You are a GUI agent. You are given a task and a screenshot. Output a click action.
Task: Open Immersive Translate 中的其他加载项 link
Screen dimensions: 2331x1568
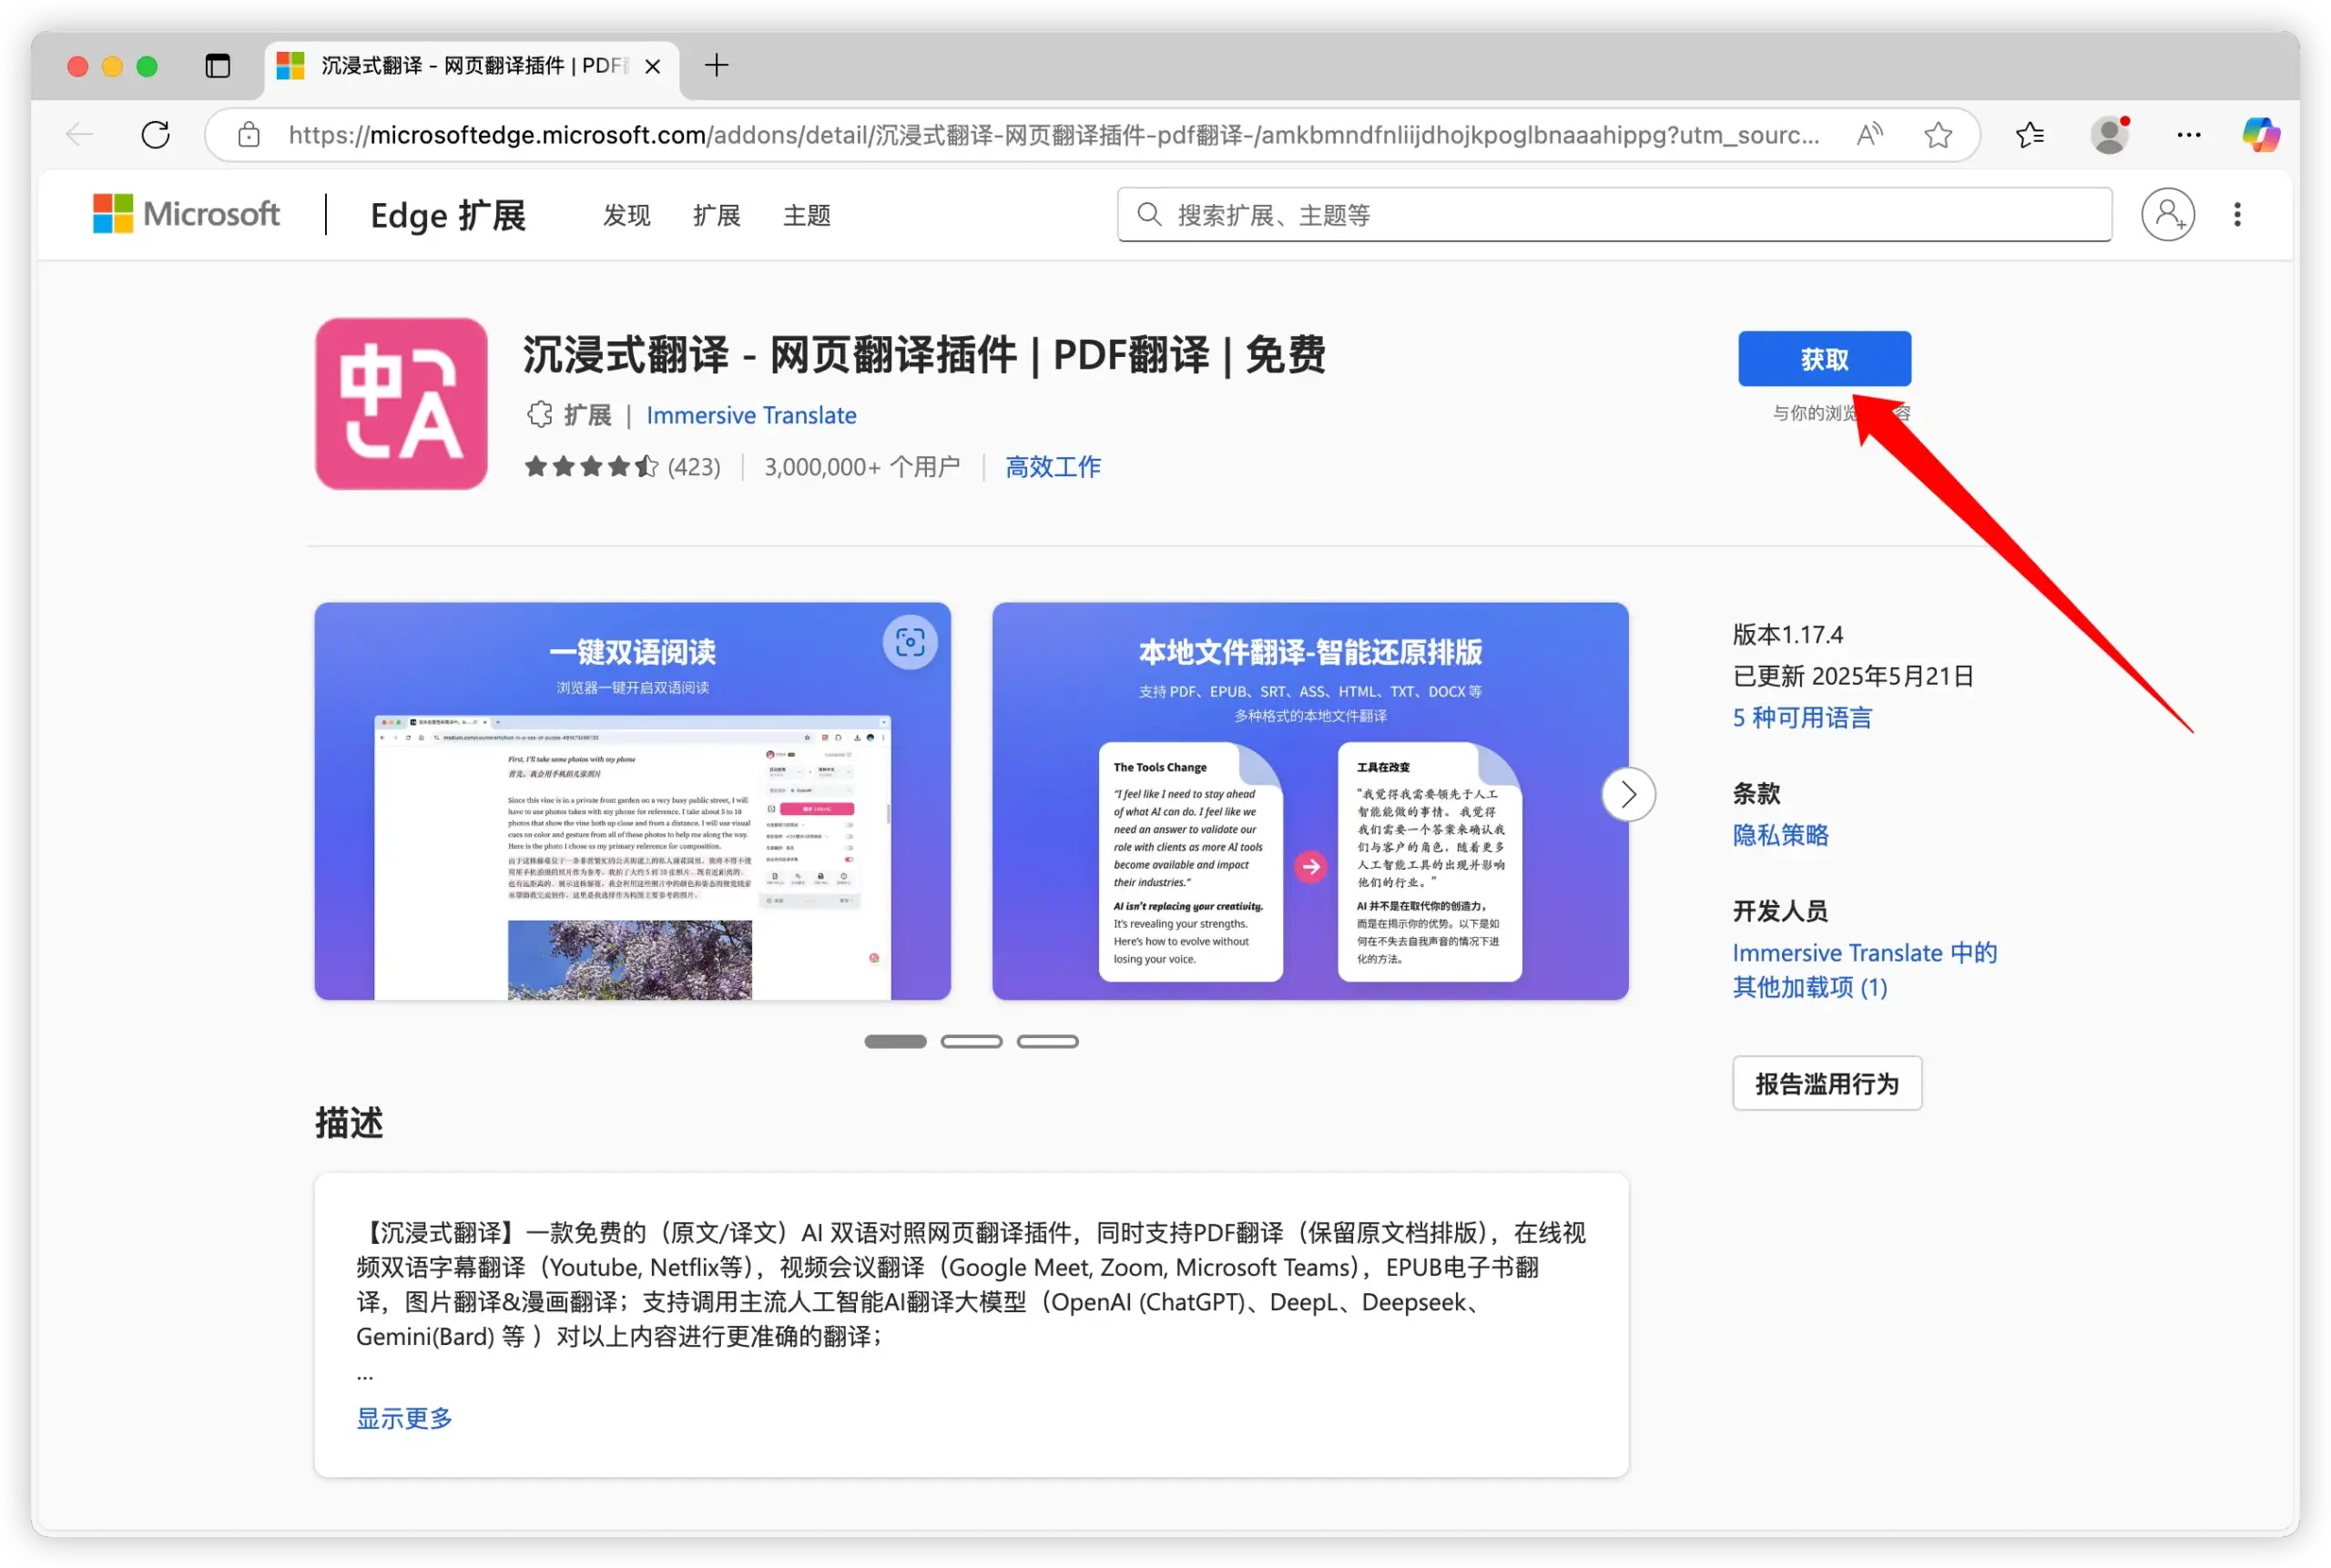[1864, 970]
